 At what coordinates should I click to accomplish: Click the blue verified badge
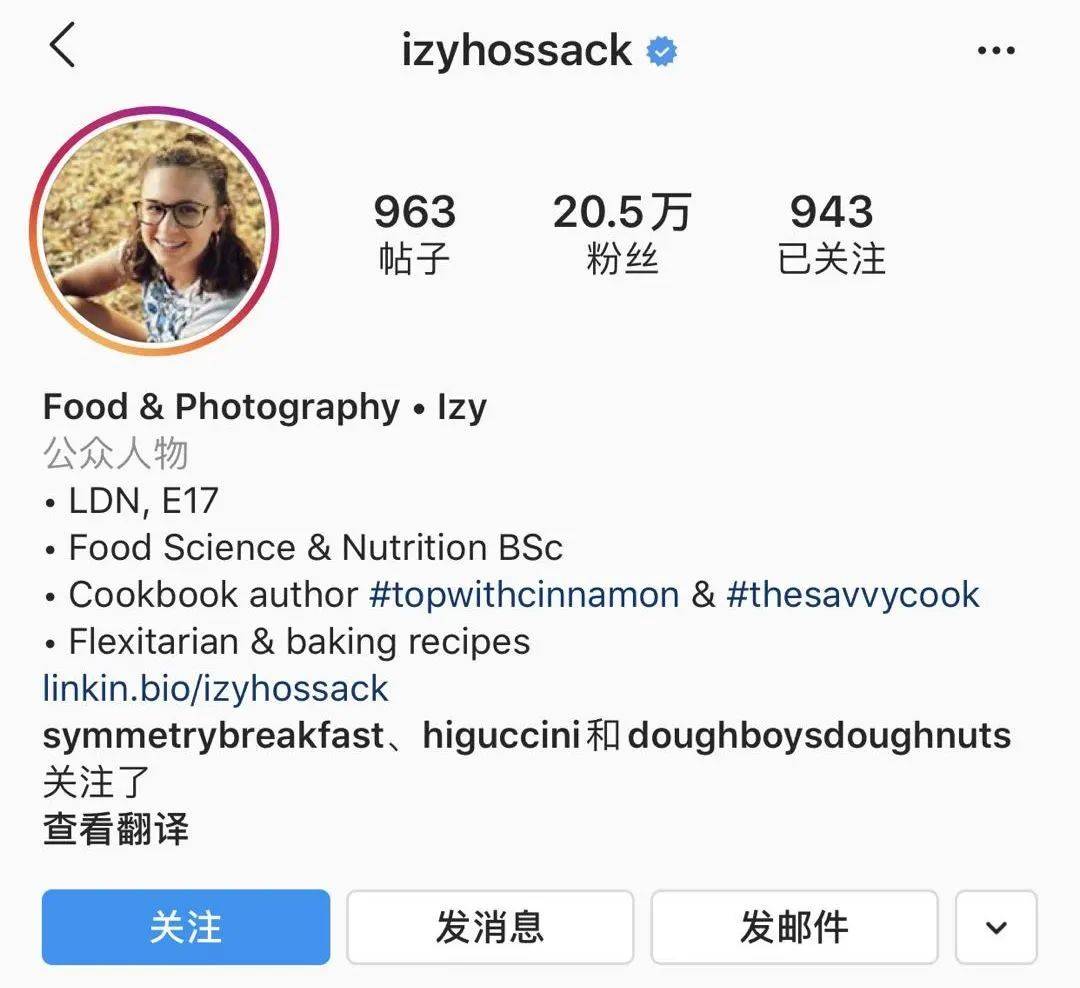[662, 51]
